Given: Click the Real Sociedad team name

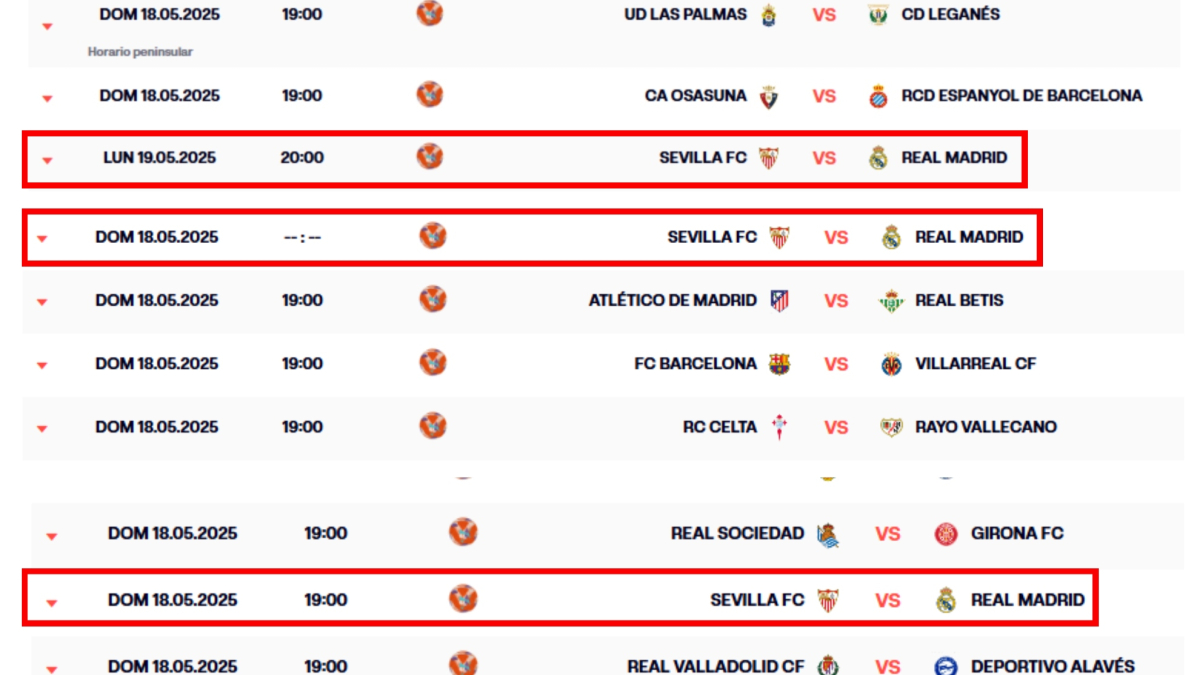Looking at the screenshot, I should coord(737,534).
